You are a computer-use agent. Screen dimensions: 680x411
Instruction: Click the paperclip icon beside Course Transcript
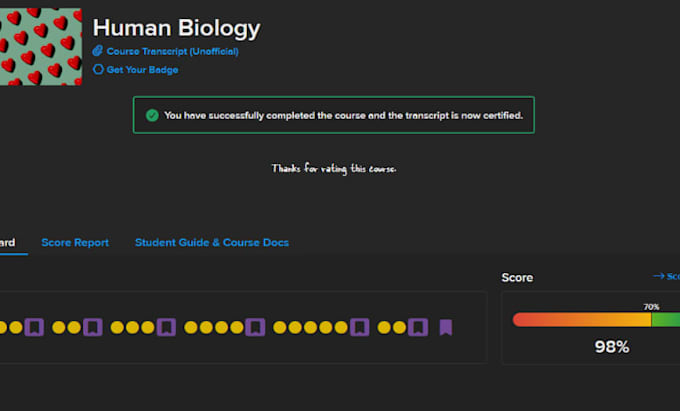(98, 51)
